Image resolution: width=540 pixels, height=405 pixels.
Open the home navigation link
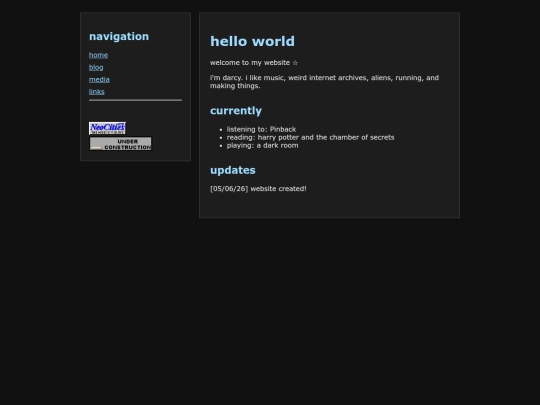[98, 55]
